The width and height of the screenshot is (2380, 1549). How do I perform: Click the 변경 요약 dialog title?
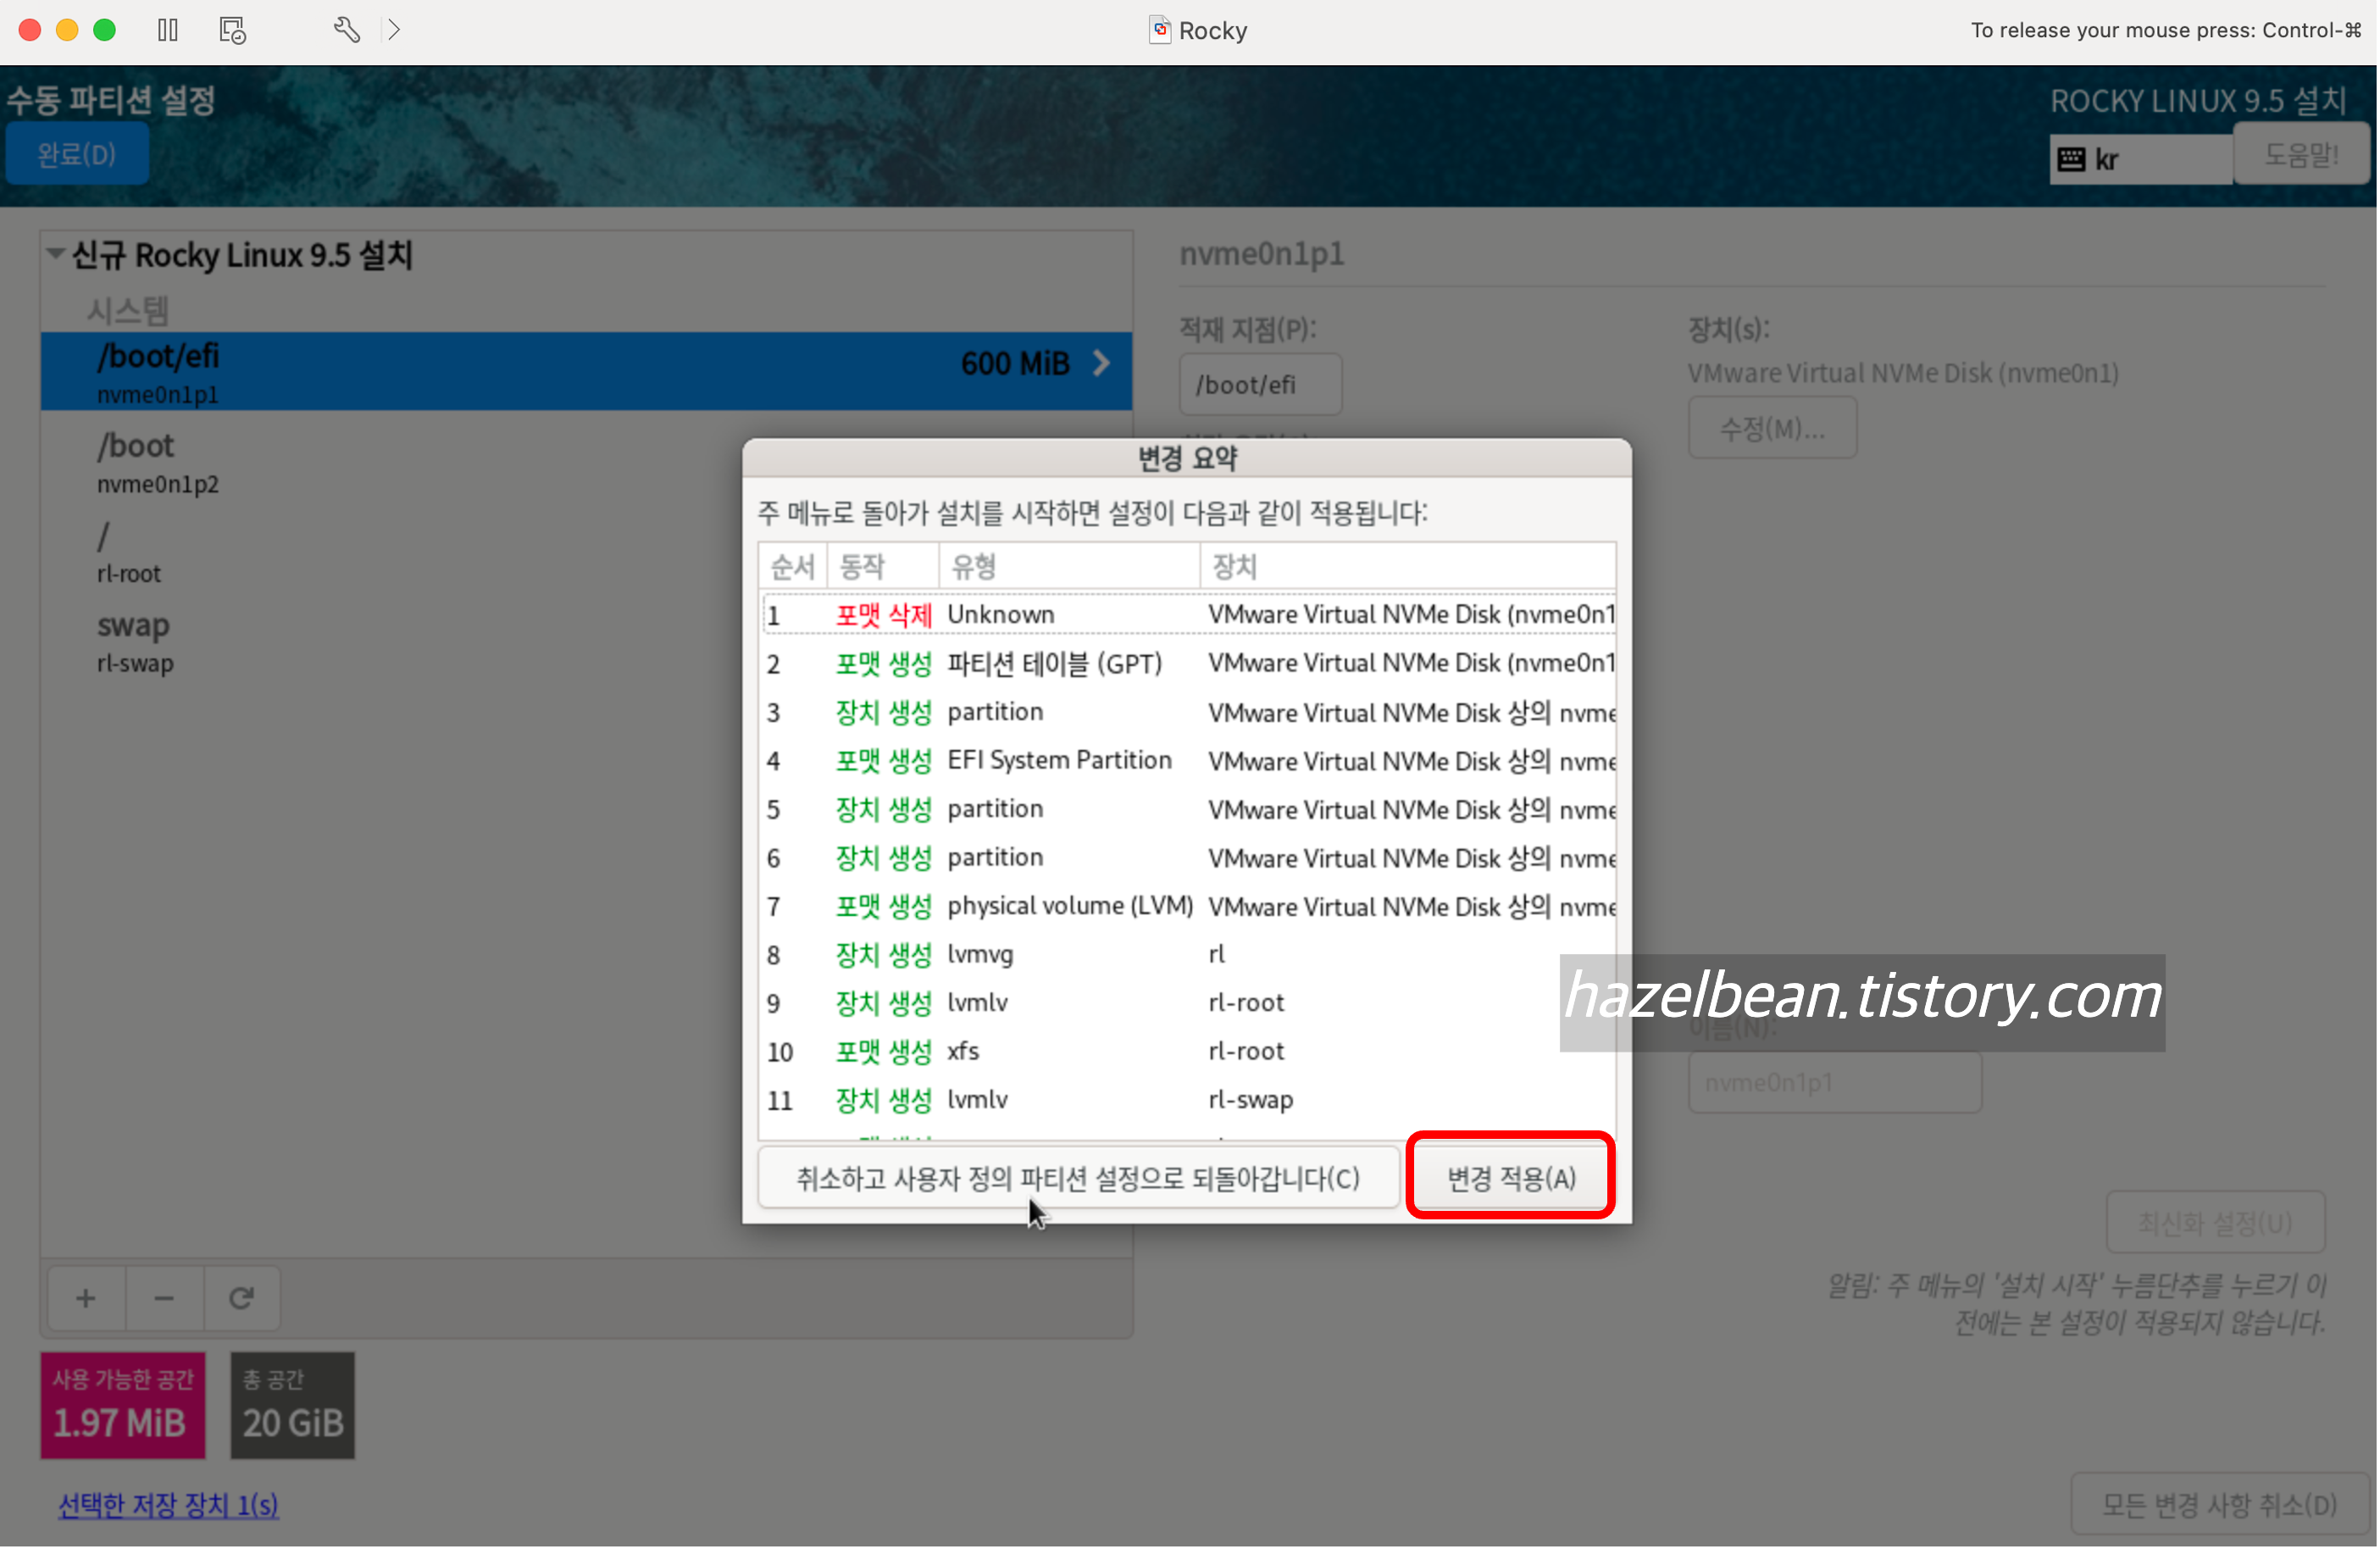[x=1188, y=459]
